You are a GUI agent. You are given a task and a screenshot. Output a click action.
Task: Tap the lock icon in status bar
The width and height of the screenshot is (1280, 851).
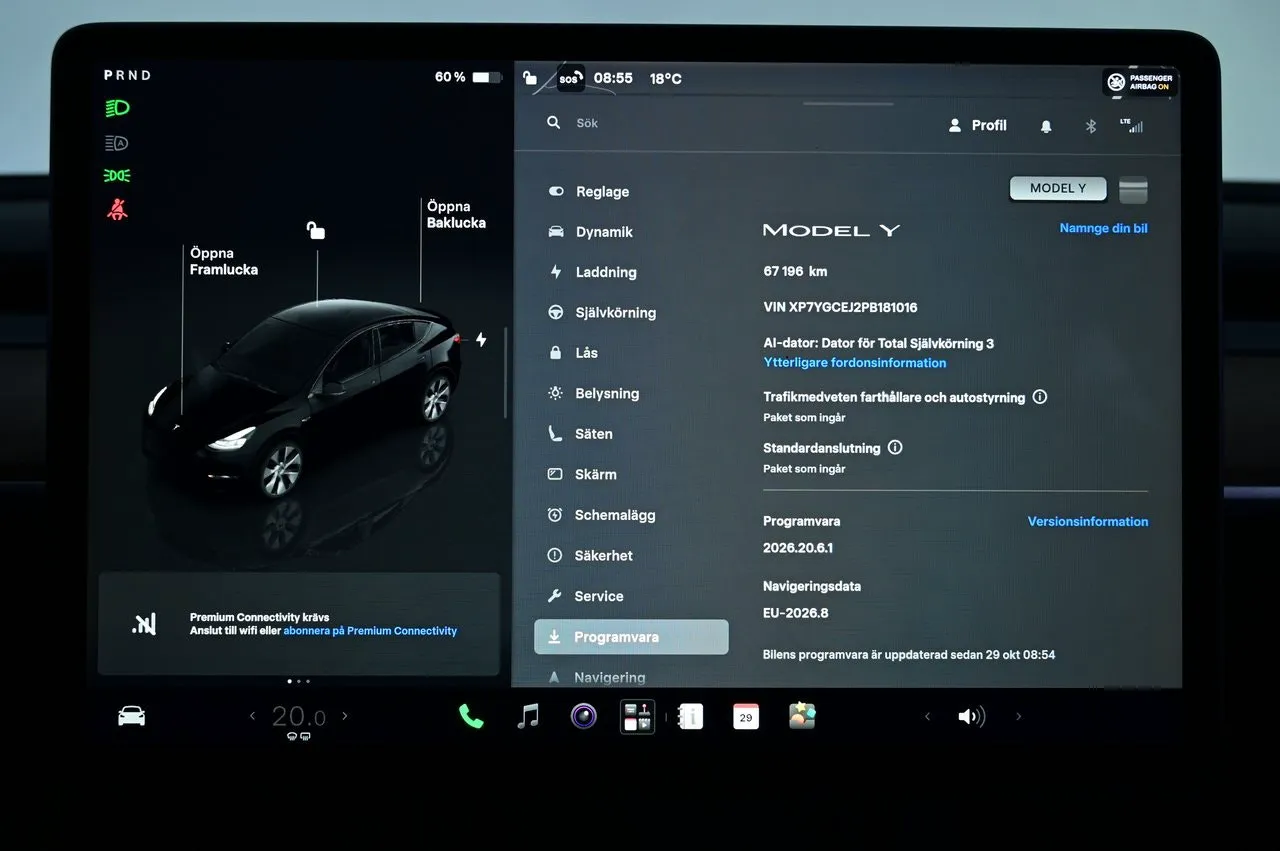pos(530,78)
